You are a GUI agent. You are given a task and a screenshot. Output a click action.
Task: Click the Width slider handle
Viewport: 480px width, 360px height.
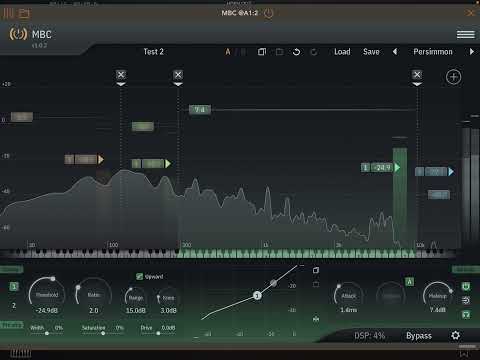point(47,333)
